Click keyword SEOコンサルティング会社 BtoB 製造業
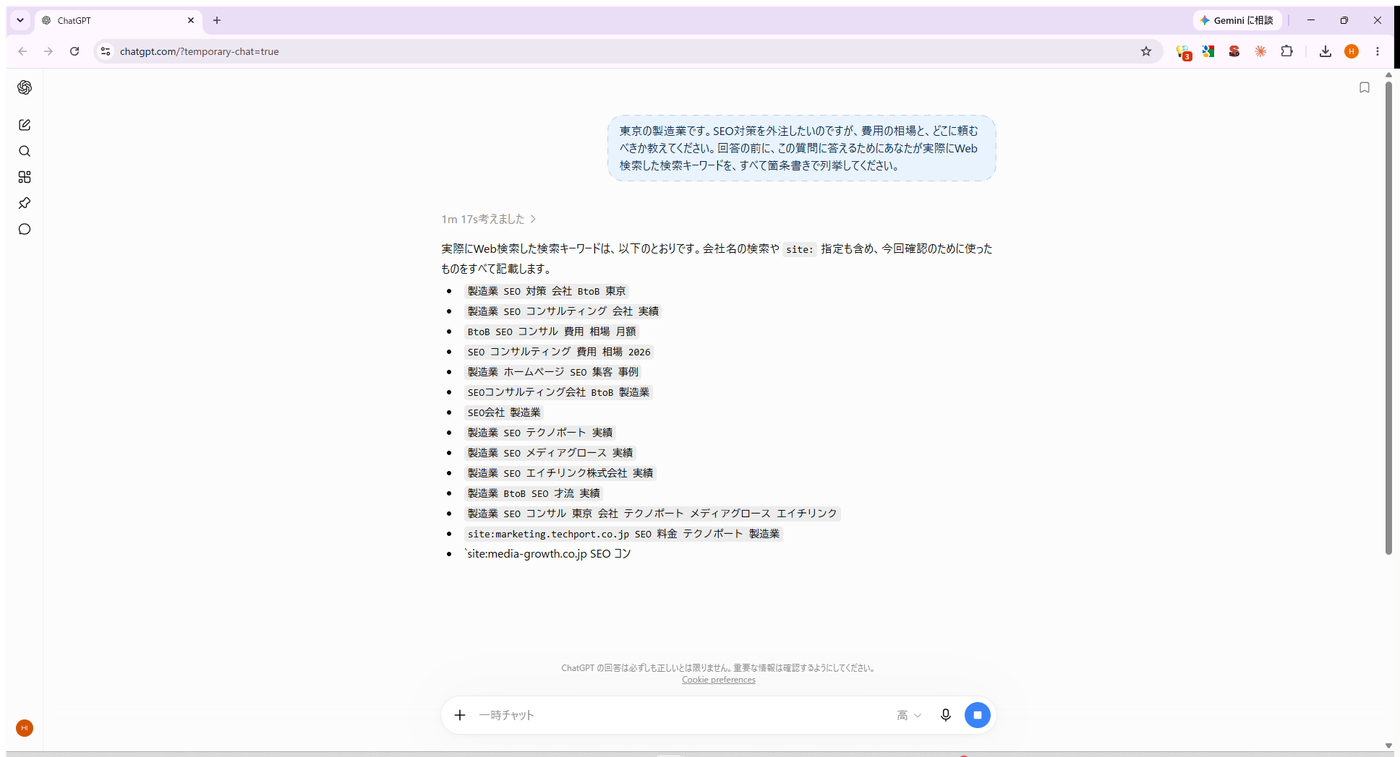The width and height of the screenshot is (1400, 757). click(x=558, y=392)
